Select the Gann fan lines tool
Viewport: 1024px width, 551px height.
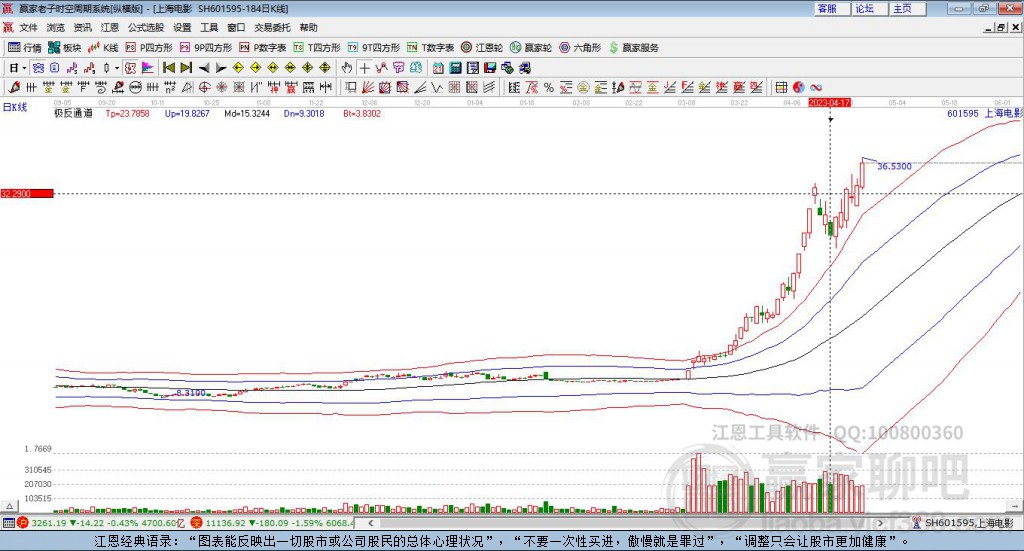coord(368,87)
